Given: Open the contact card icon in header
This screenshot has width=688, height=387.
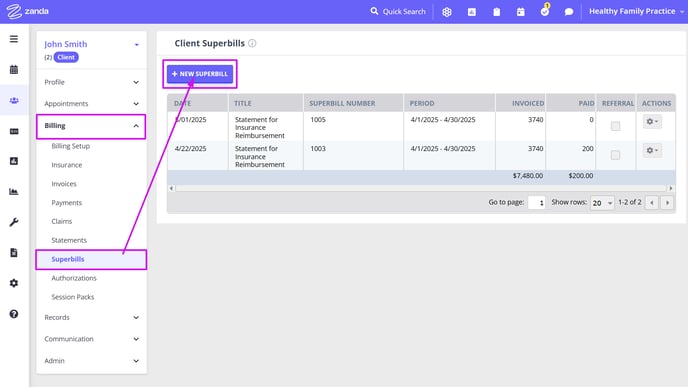Looking at the screenshot, I should [472, 12].
